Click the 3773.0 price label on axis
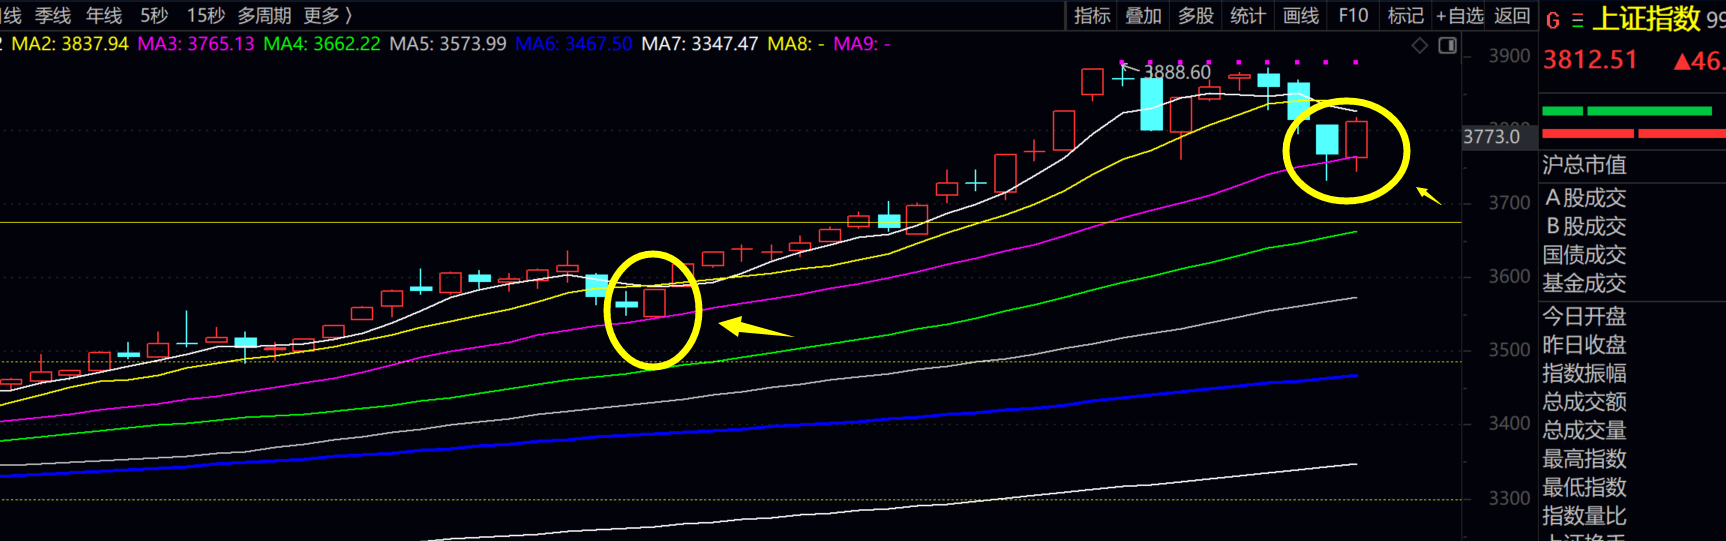Screen dimensions: 1726x541 1491,137
